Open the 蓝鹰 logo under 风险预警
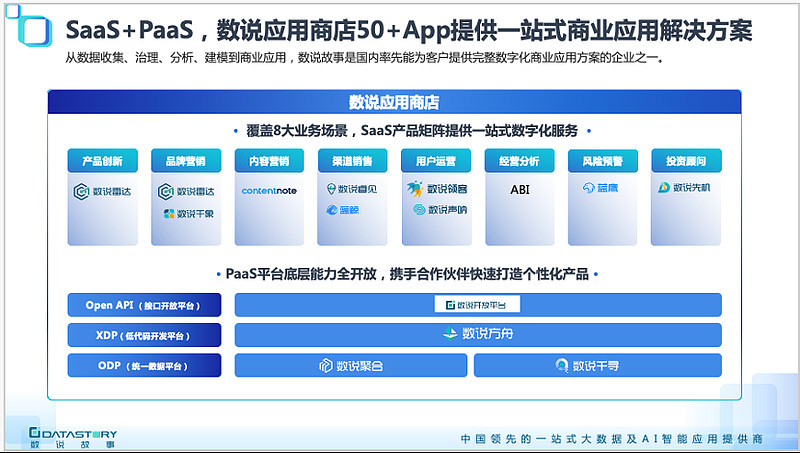This screenshot has width=800, height=453. (601, 188)
